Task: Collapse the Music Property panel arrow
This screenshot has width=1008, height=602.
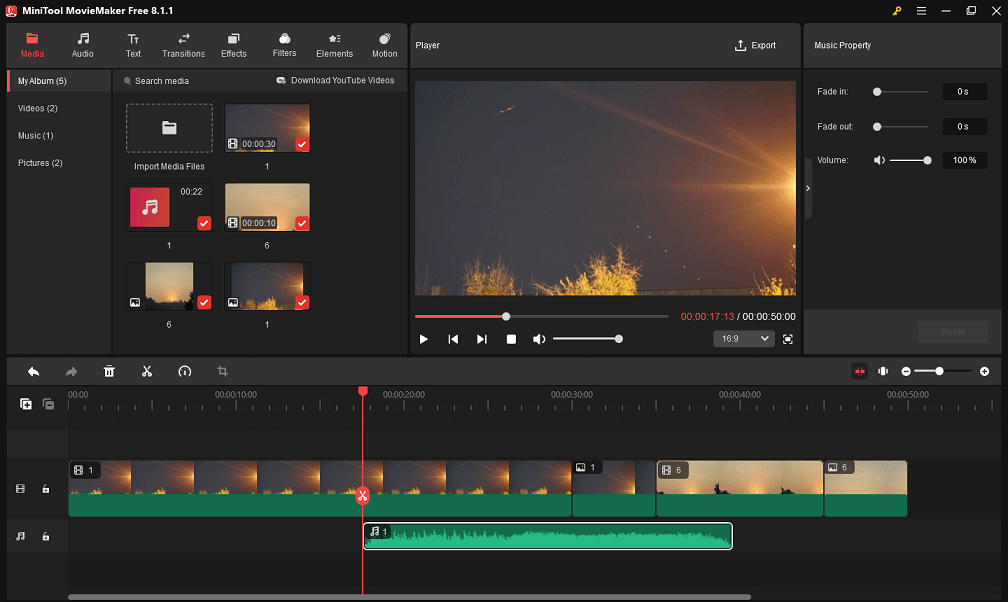Action: [808, 188]
